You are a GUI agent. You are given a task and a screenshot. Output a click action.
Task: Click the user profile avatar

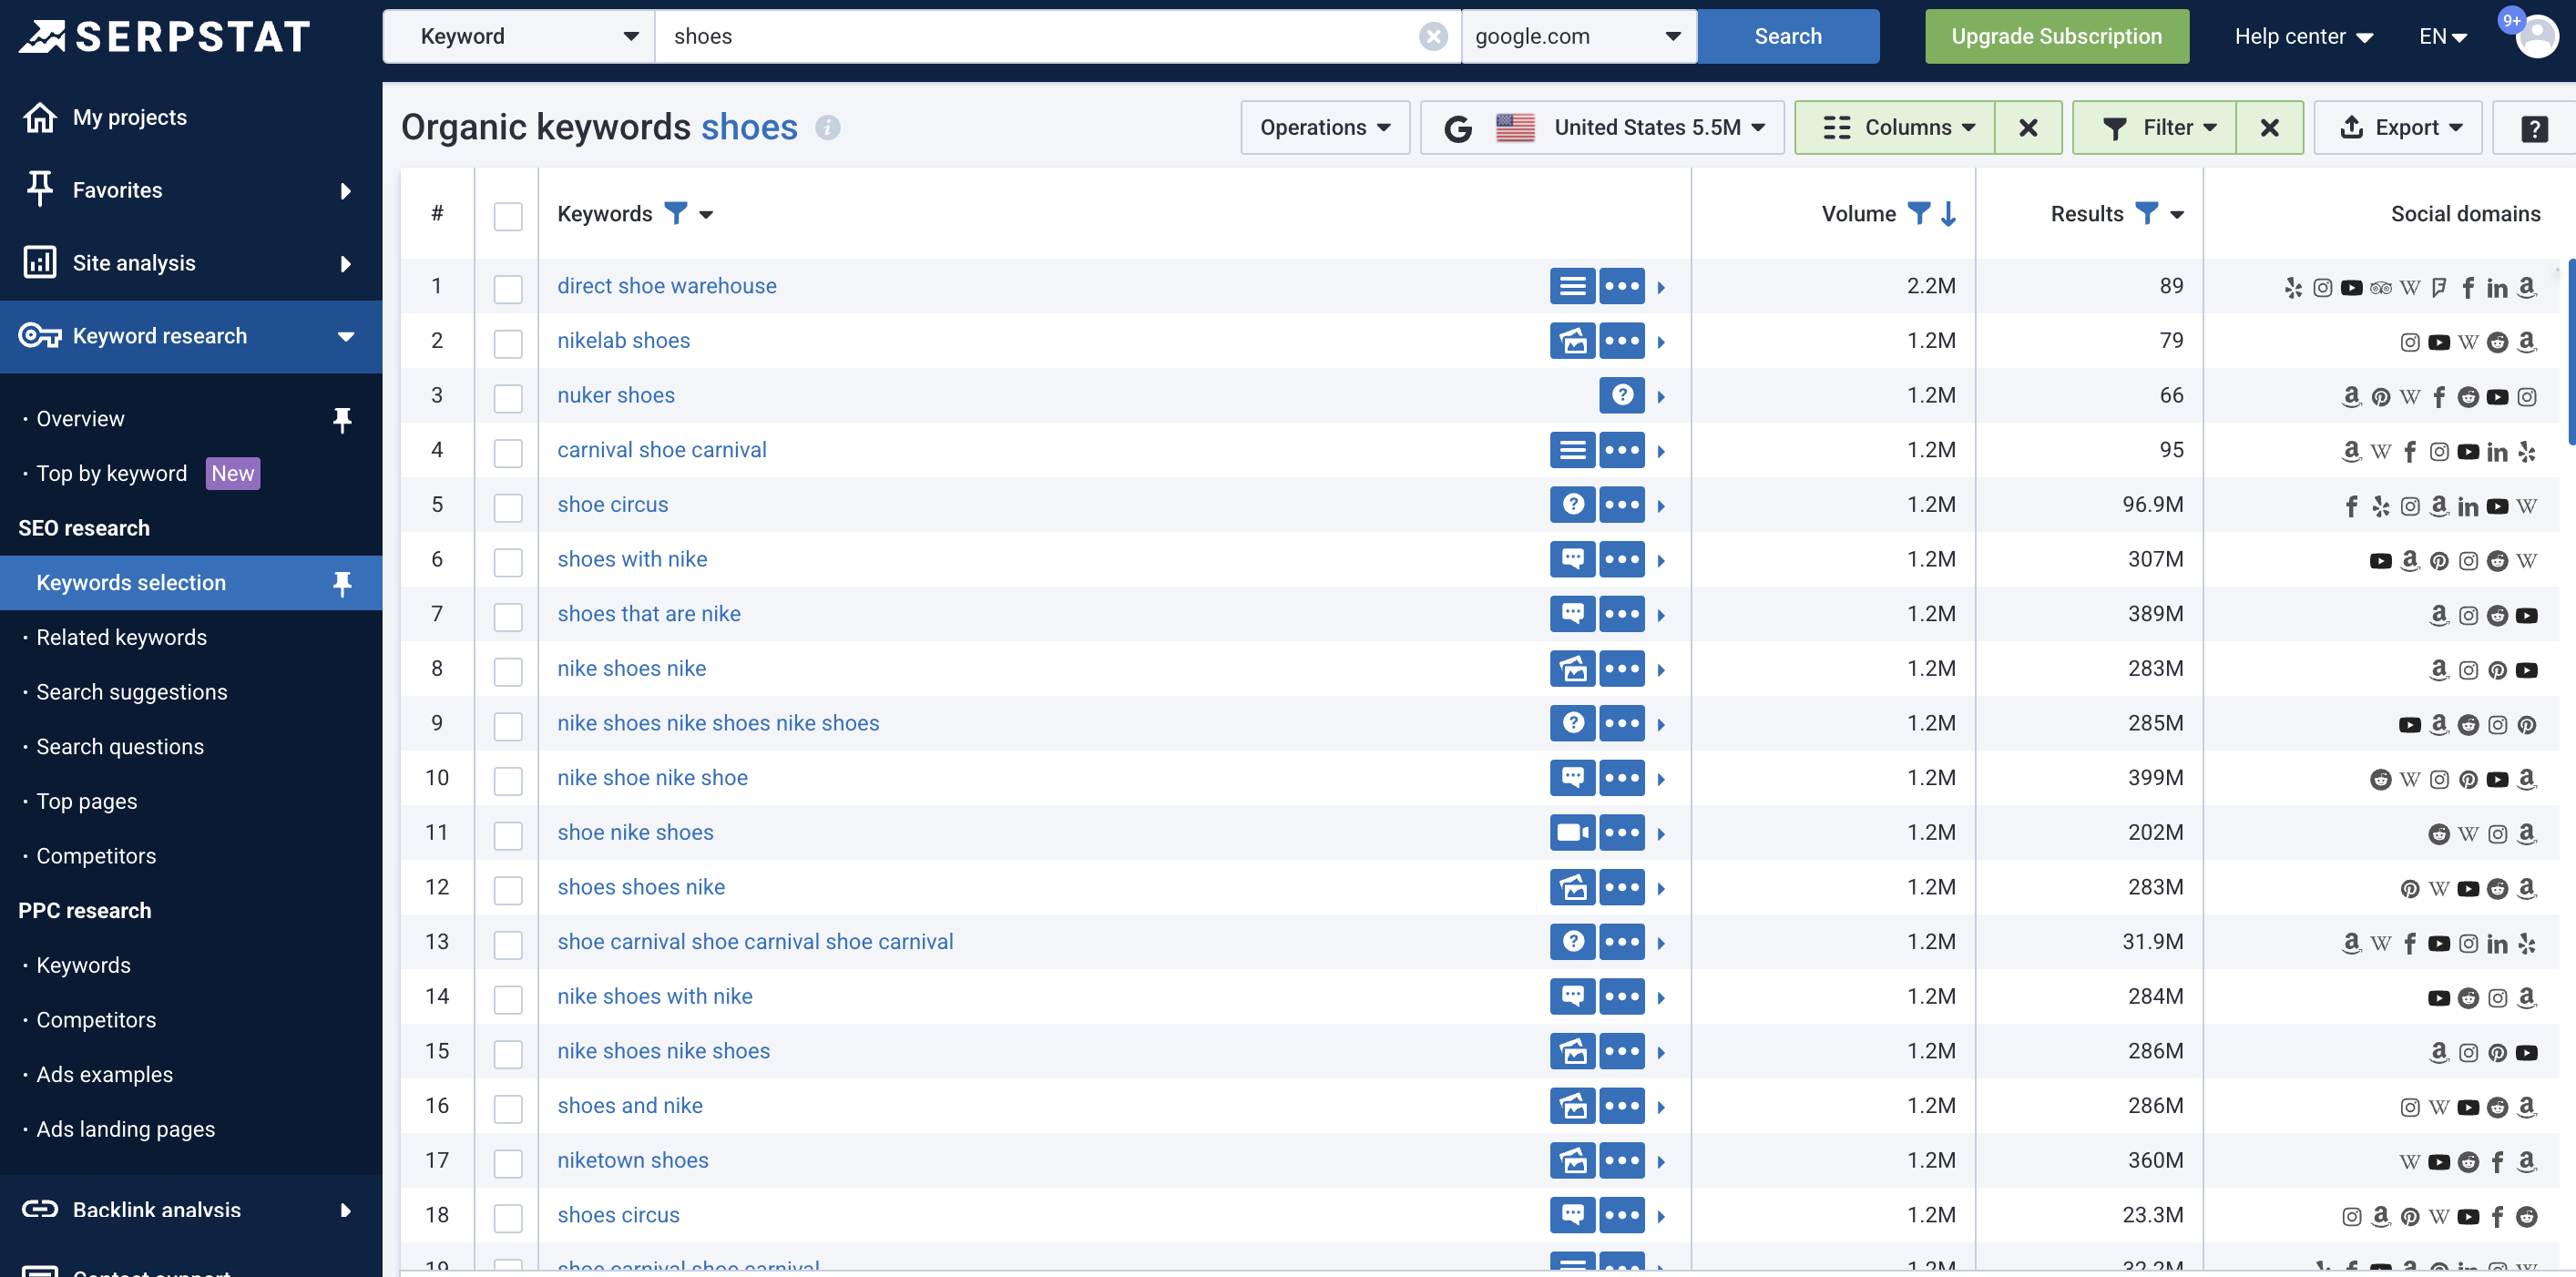(x=2535, y=37)
